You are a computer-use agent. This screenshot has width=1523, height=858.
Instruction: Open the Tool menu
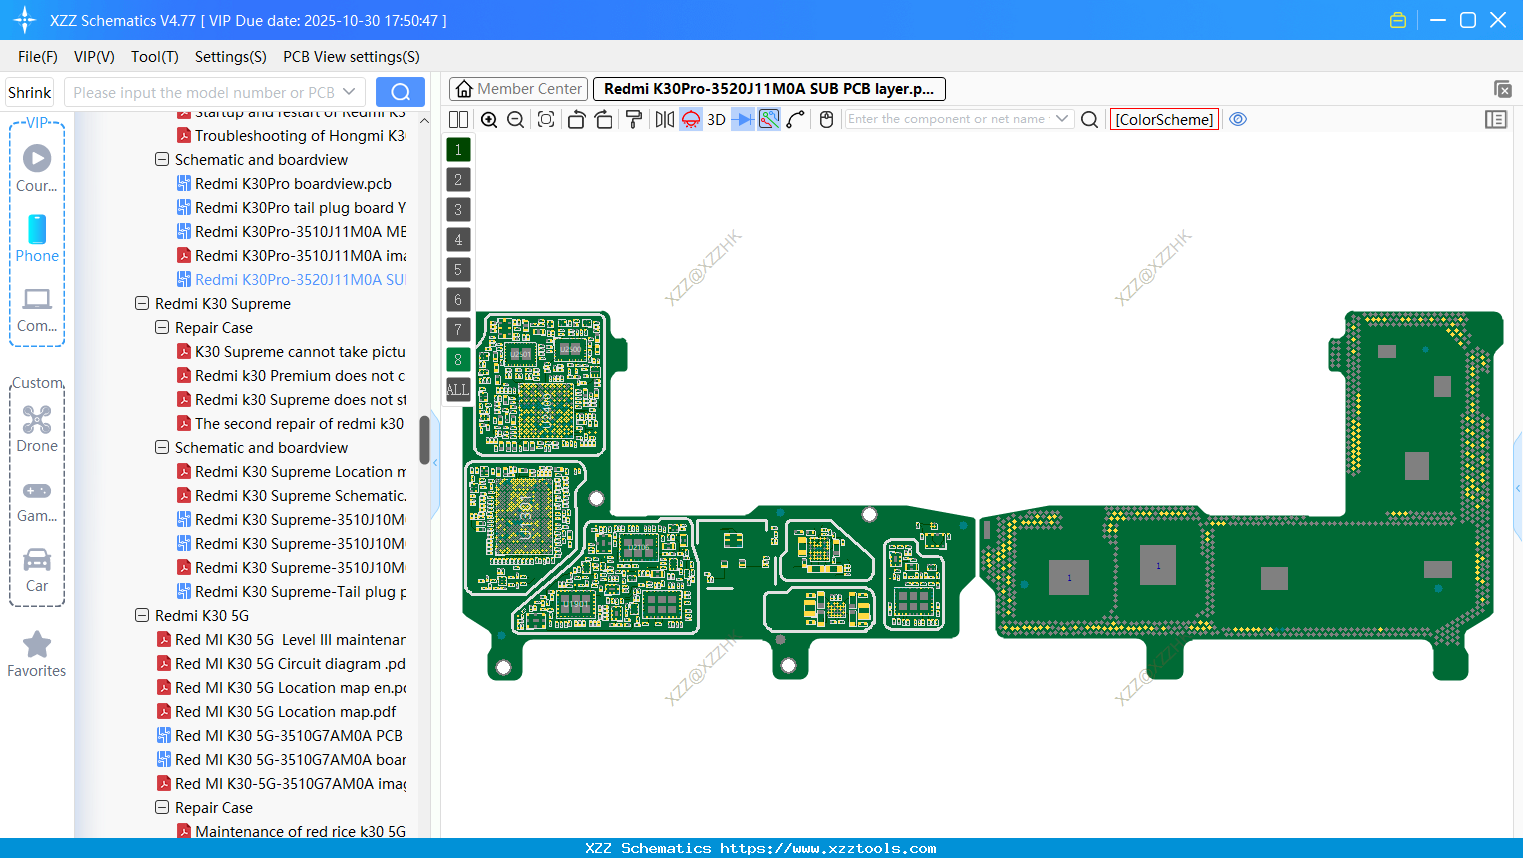[154, 57]
